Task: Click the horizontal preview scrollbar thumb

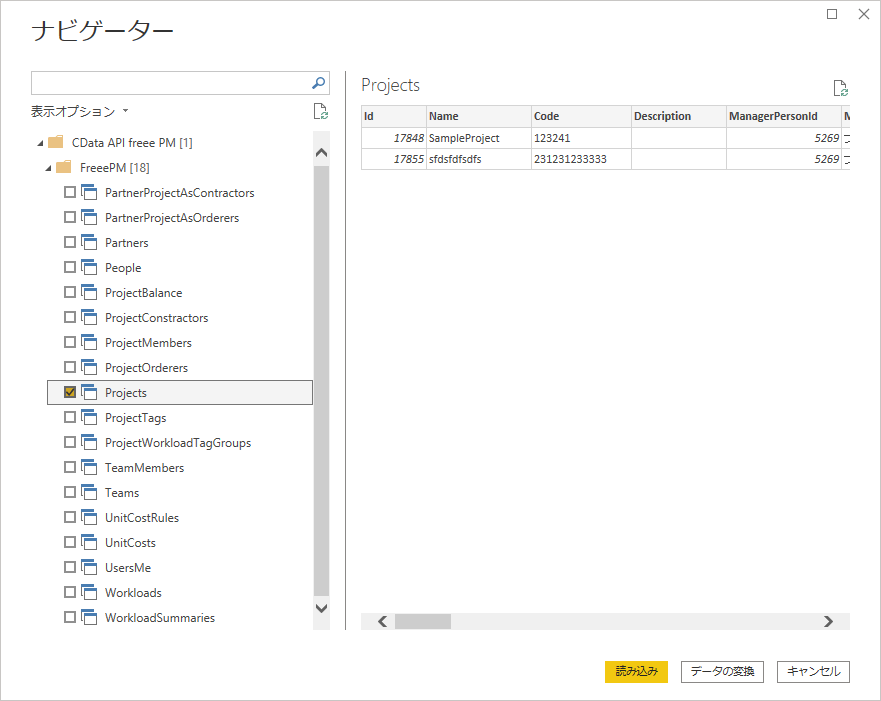Action: (423, 621)
